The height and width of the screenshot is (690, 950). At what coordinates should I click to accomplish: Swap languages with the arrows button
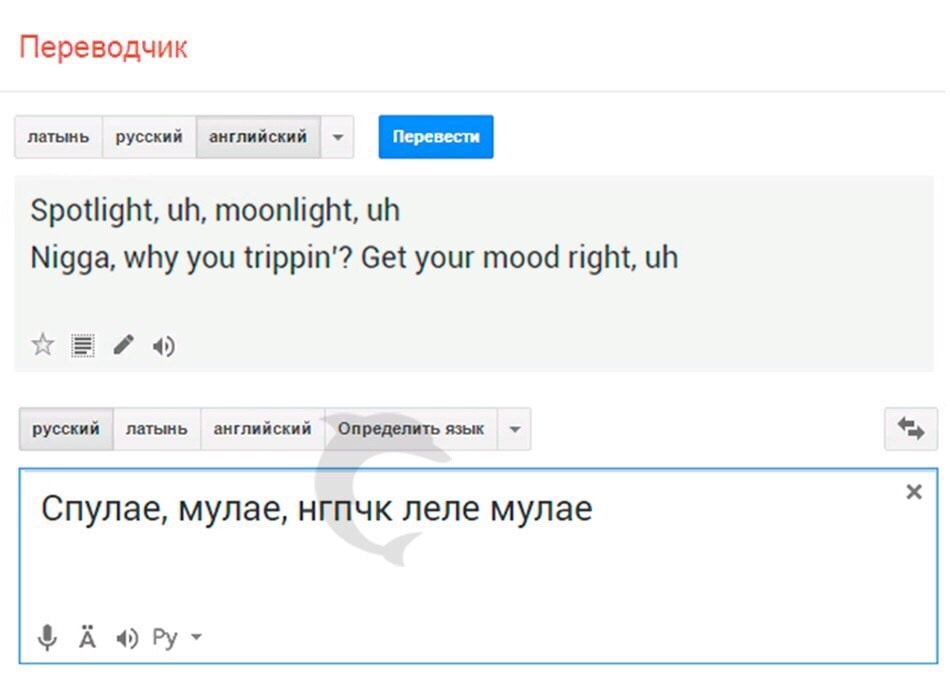(x=910, y=429)
